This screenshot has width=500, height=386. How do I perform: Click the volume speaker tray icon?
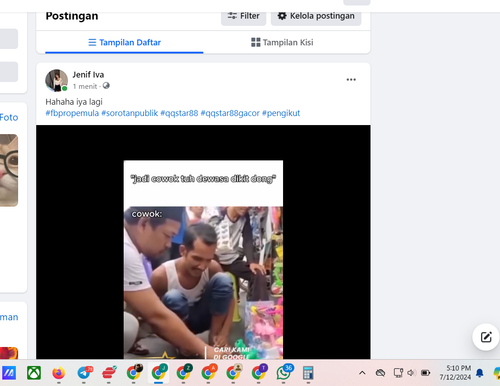(411, 373)
